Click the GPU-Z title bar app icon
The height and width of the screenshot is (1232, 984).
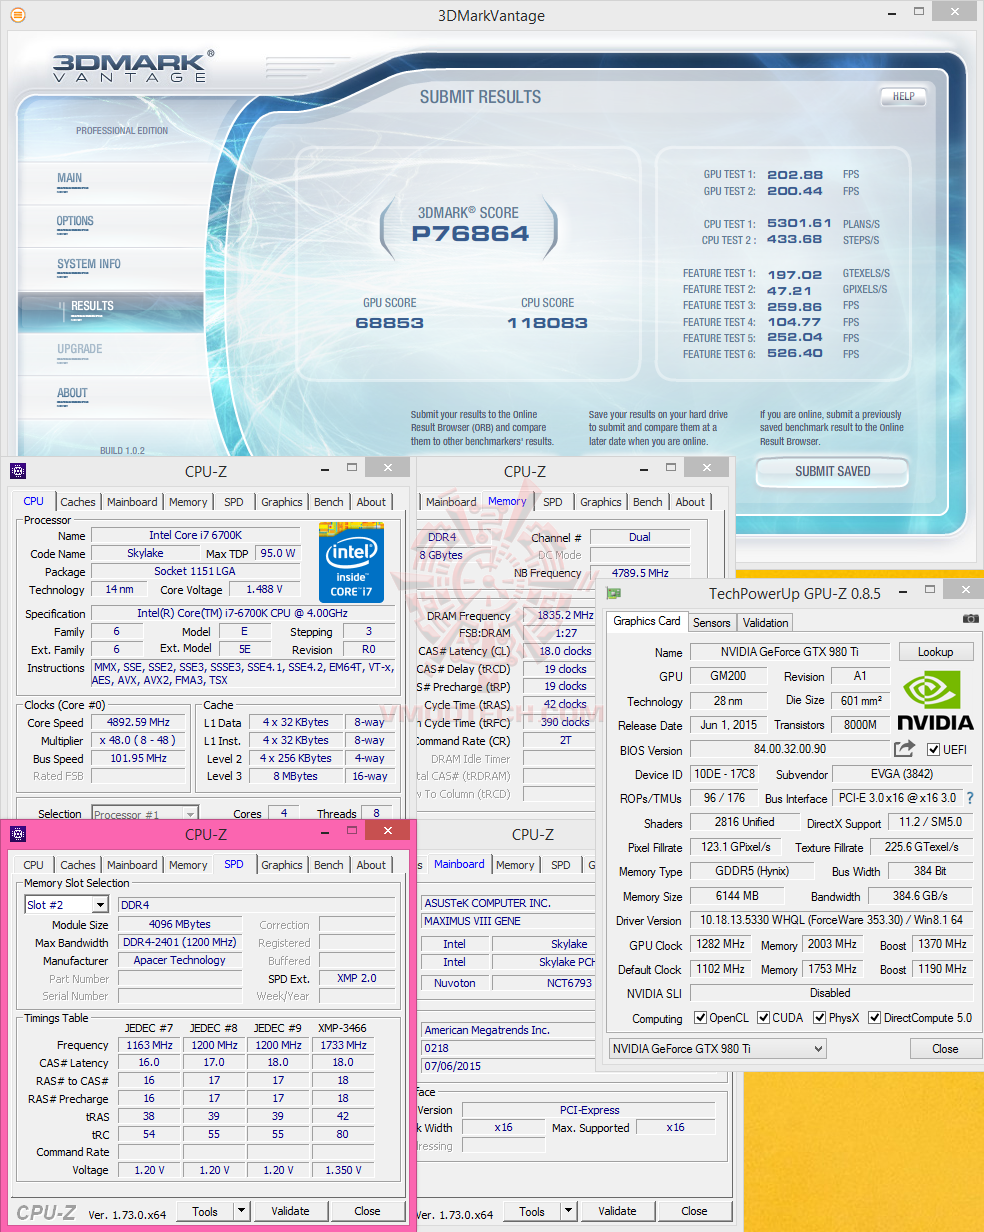[612, 593]
